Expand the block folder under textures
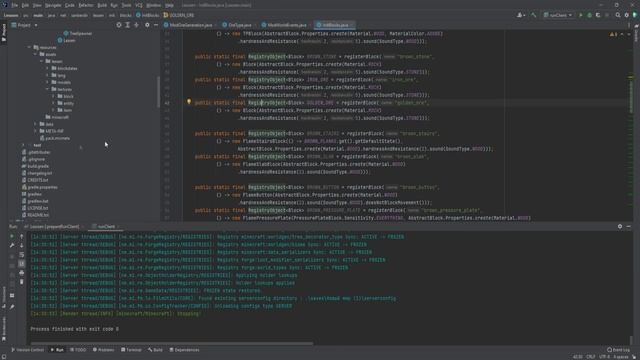 click(53, 96)
